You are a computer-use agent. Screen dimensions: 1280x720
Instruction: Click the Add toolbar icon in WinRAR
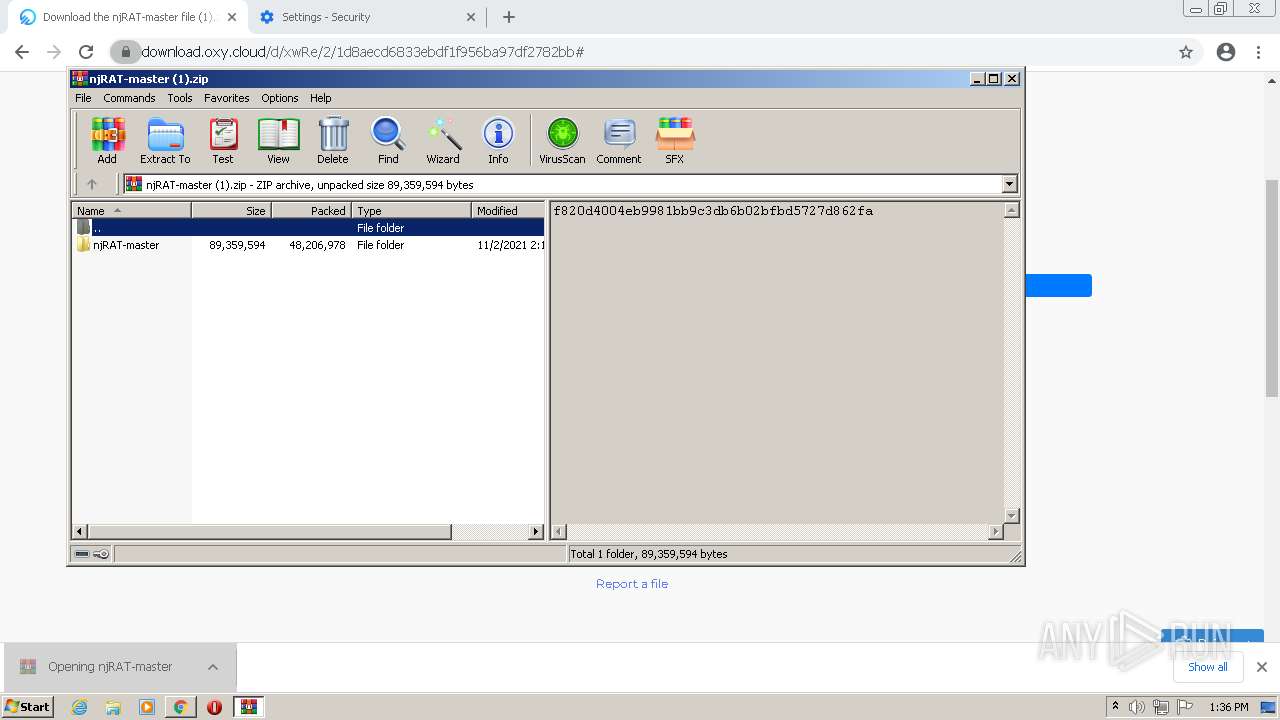[107, 140]
